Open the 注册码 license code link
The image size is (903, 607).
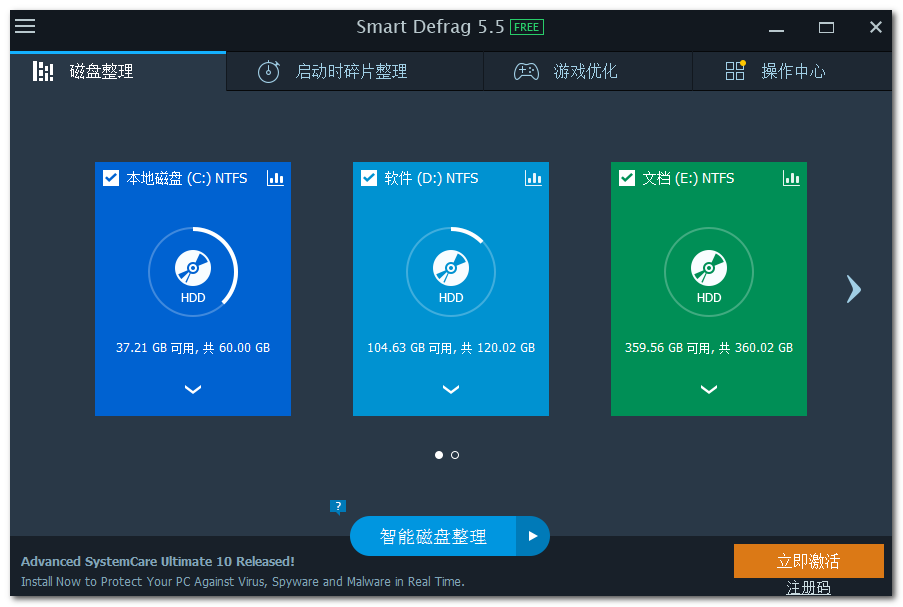click(x=809, y=588)
